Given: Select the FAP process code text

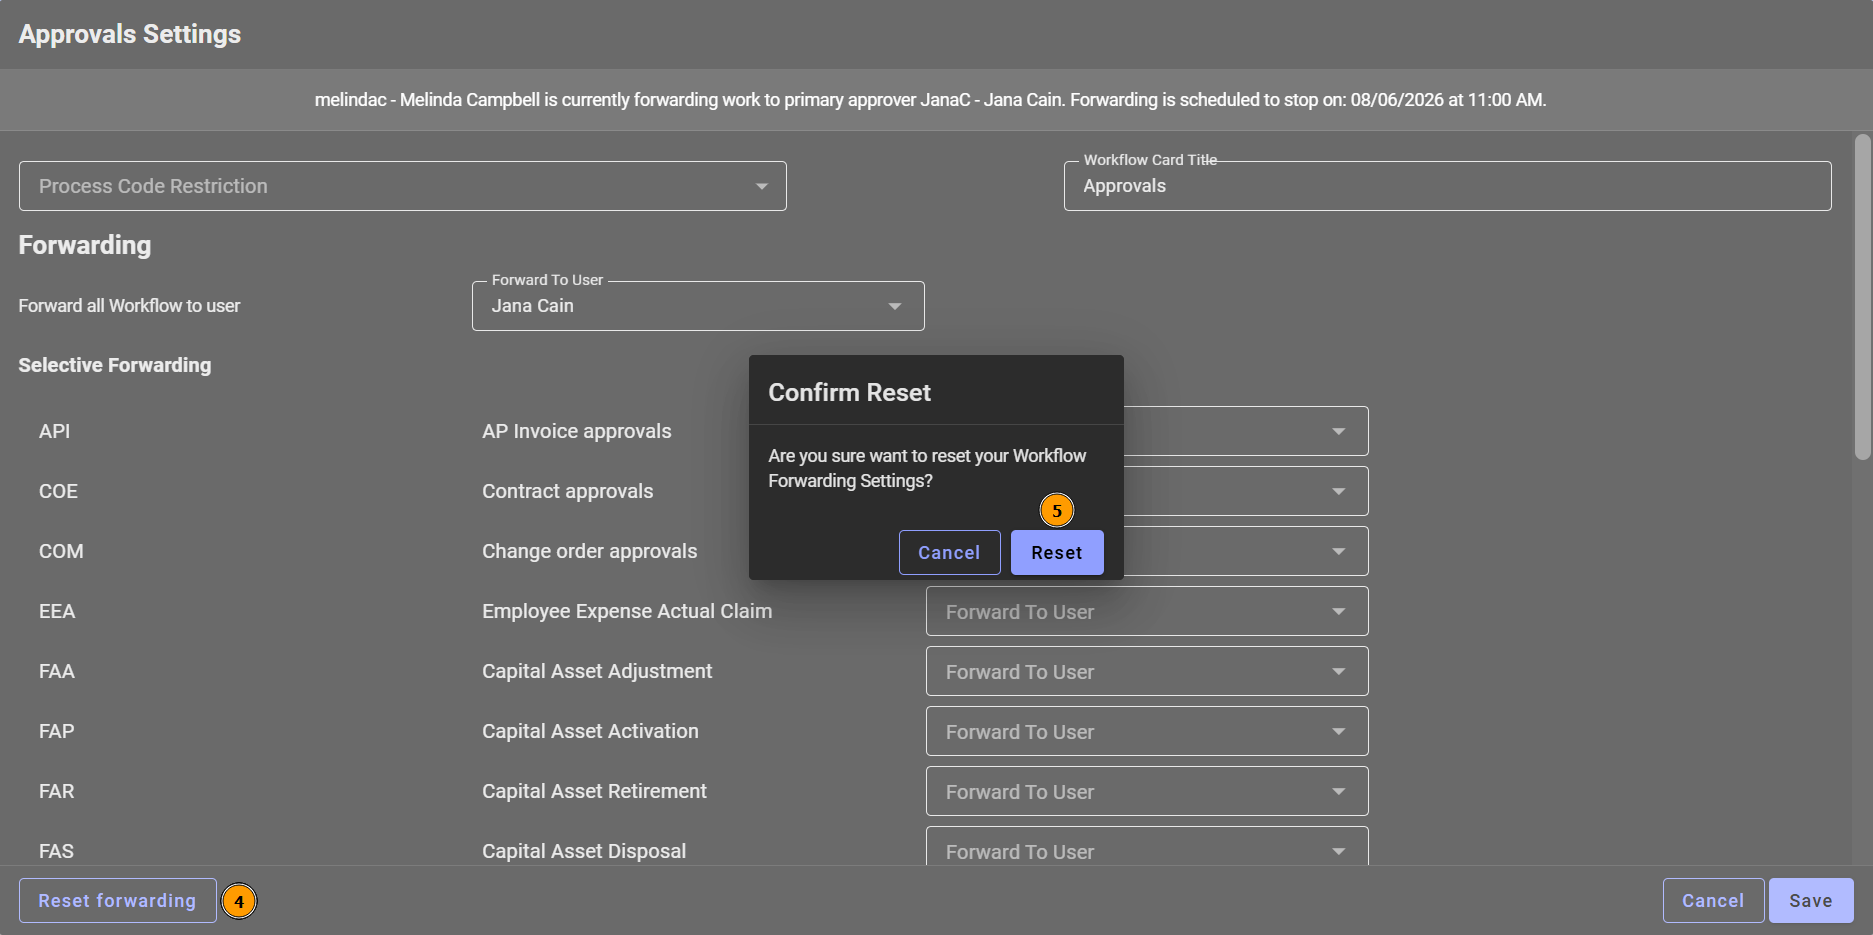Looking at the screenshot, I should [57, 731].
